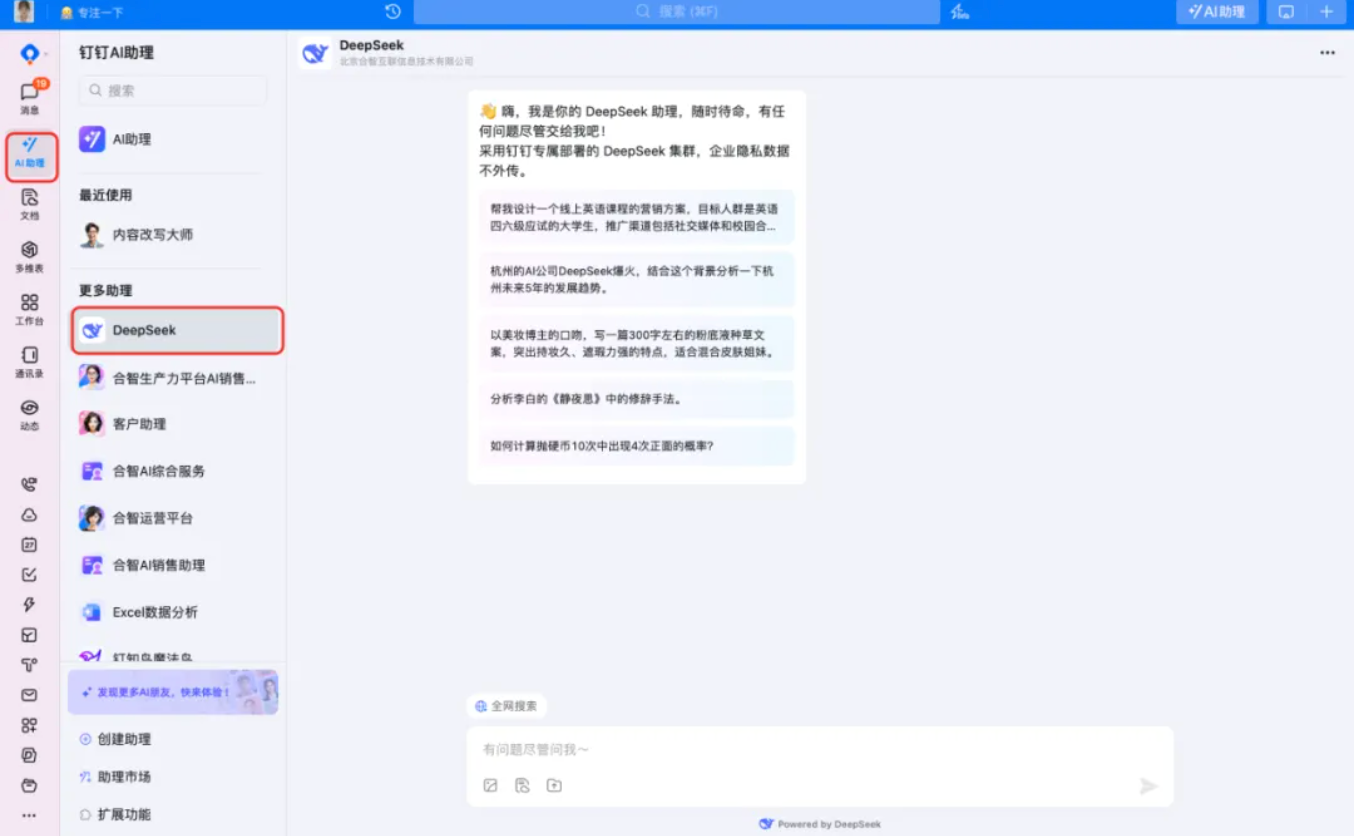Select 客户助理 assistant
This screenshot has height=836, width=1358.
[x=173, y=424]
